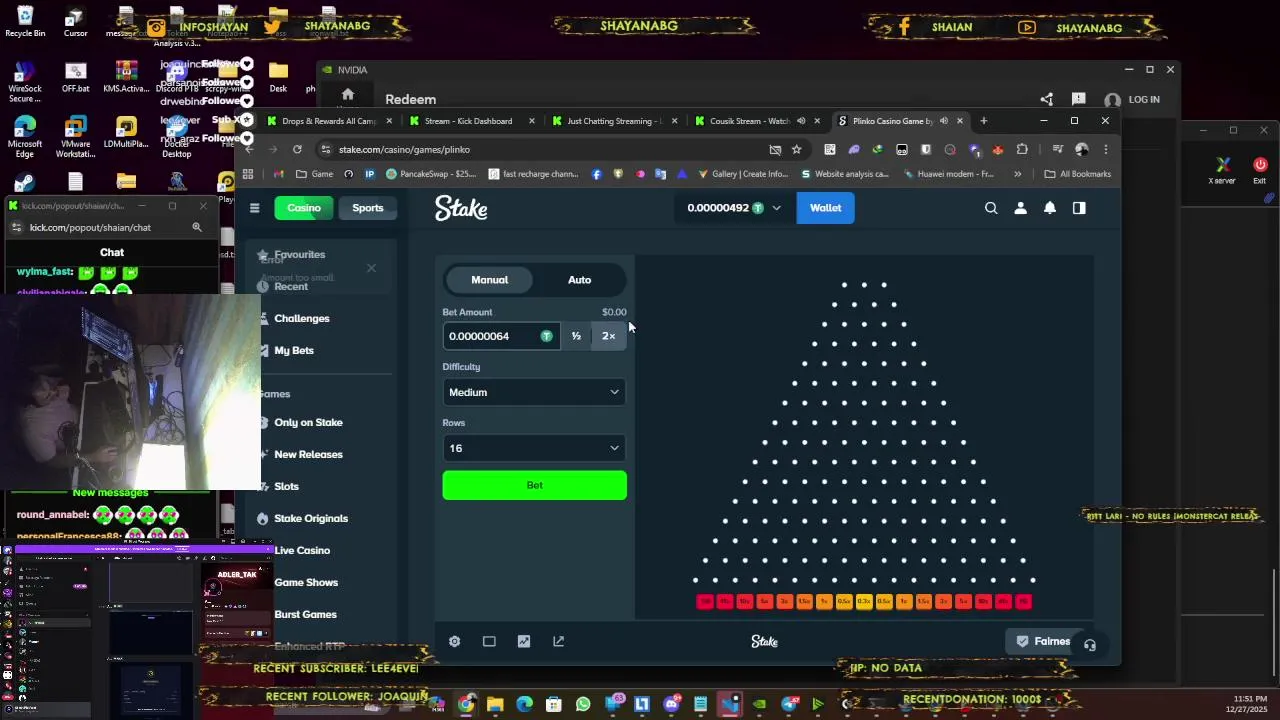Screen dimensions: 1280x720
Task: Open live support headset icon
Action: tap(1090, 645)
